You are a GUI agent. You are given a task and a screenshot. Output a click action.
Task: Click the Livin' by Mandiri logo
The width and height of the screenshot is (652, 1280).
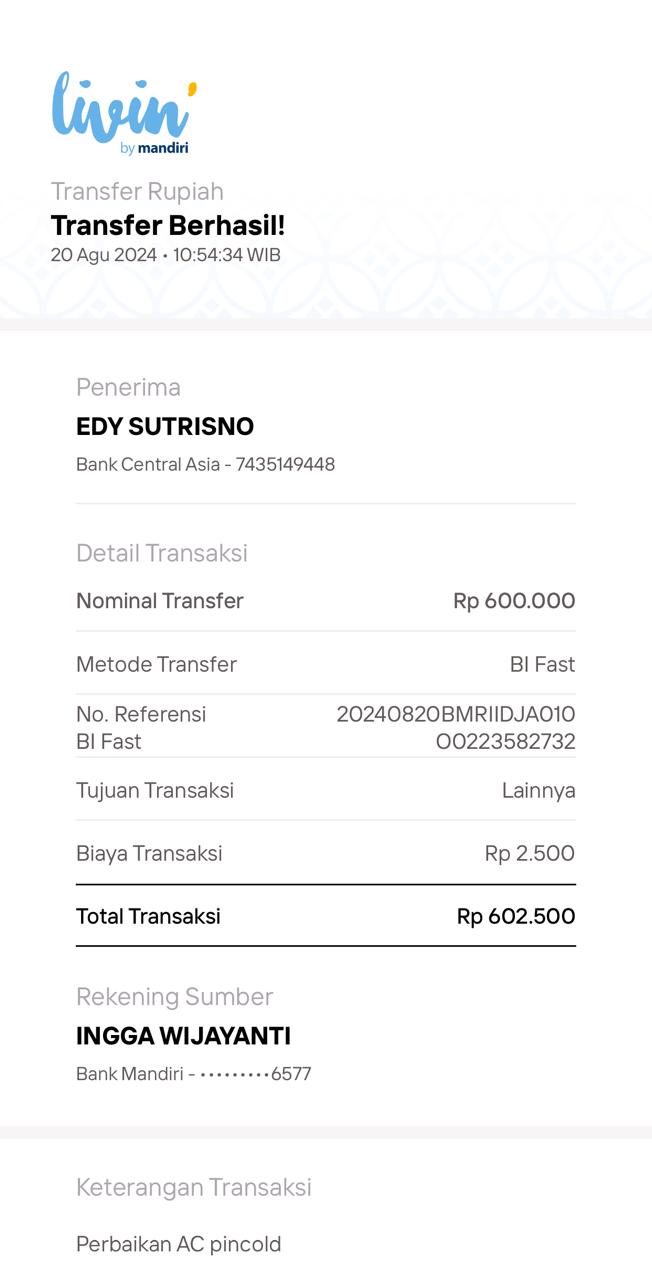[124, 114]
